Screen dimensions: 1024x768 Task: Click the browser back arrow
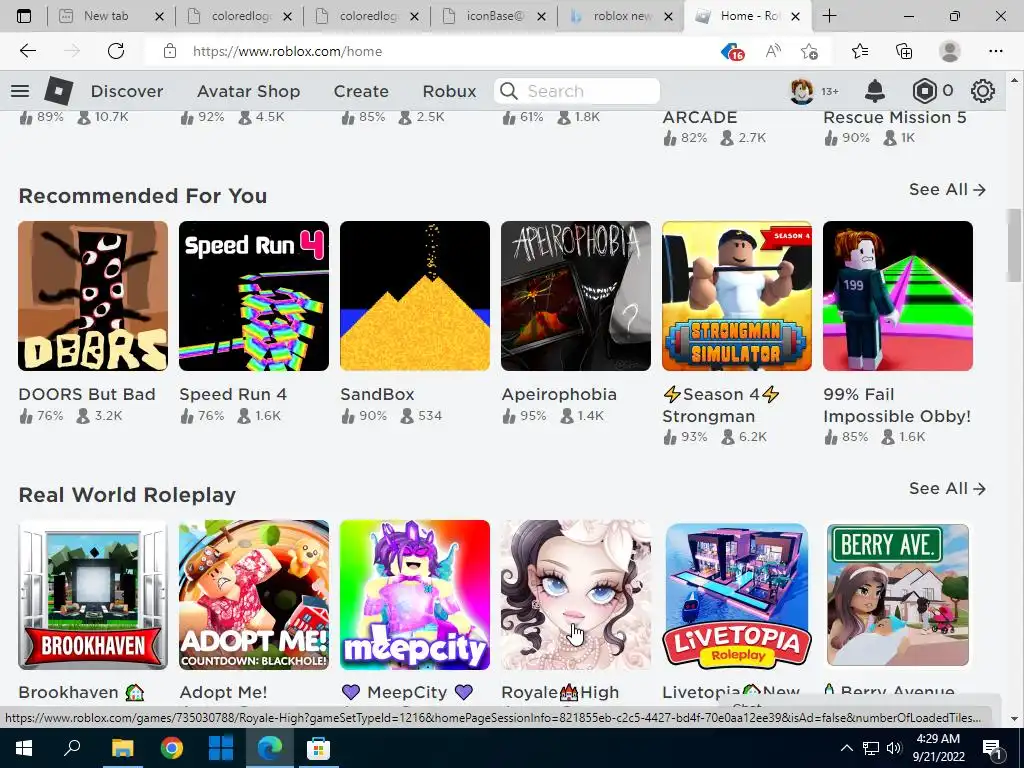27,51
